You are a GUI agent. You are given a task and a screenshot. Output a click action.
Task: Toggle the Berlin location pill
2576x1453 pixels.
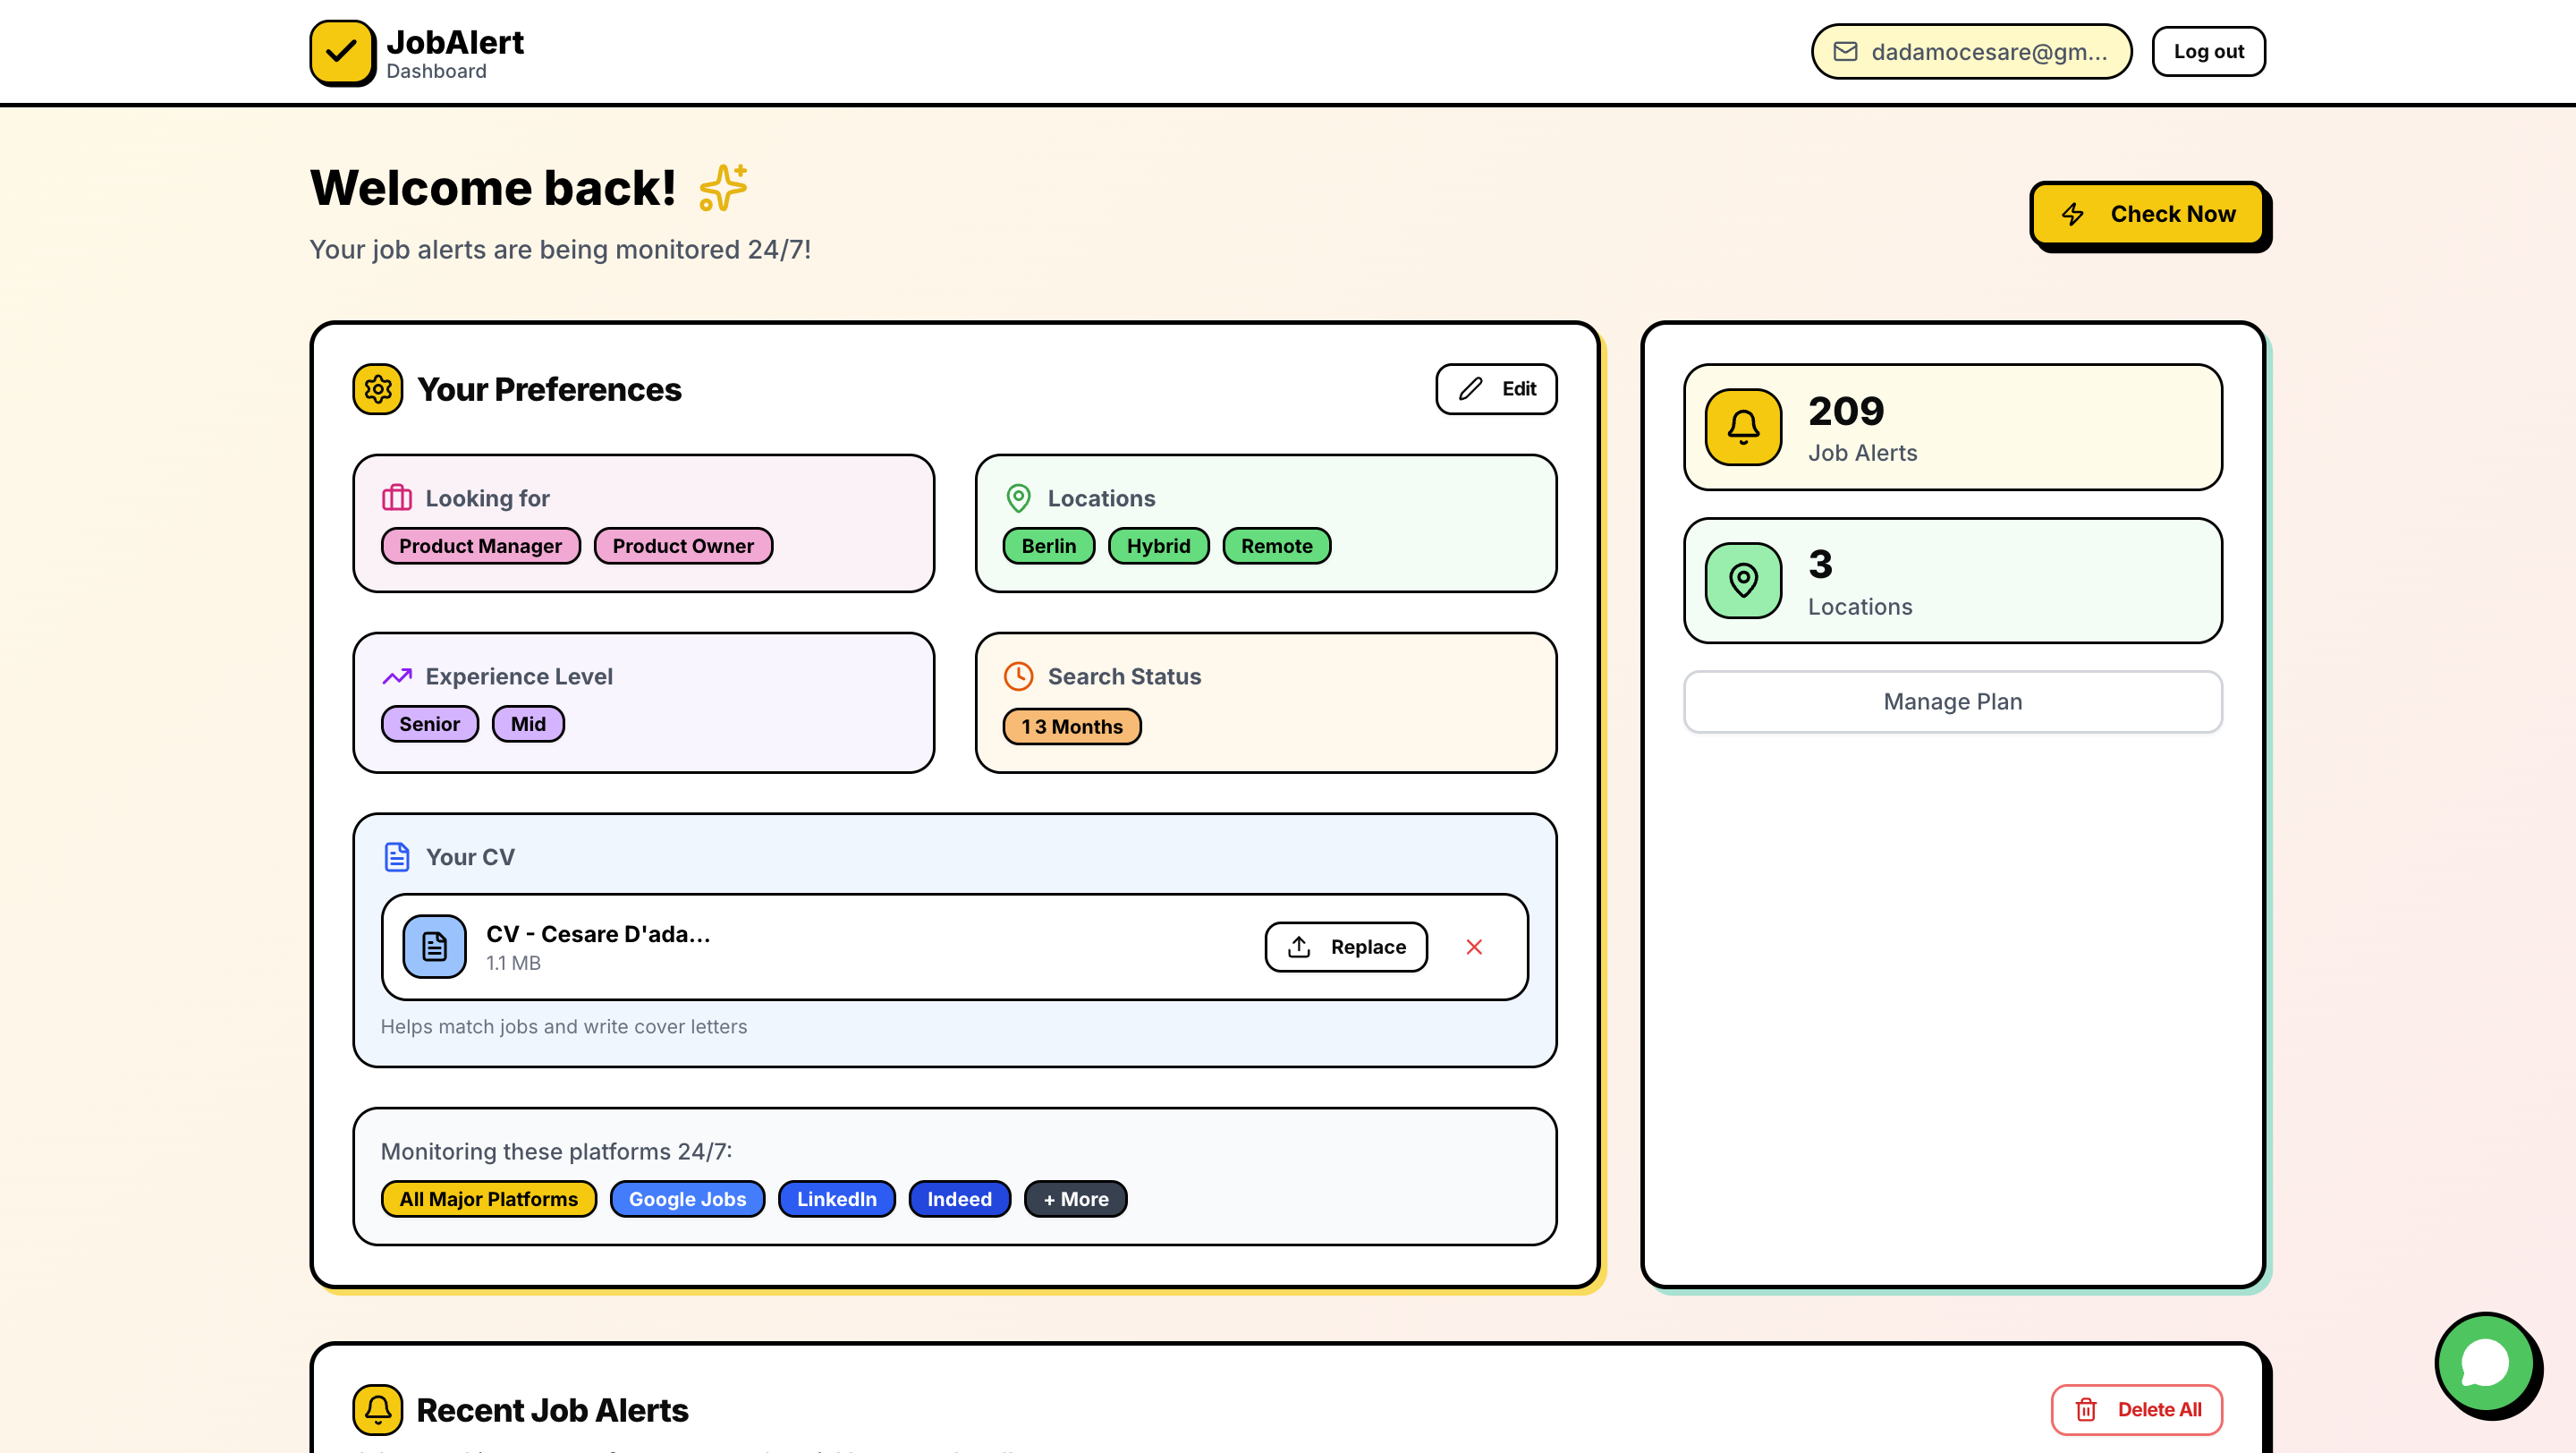pos(1048,546)
